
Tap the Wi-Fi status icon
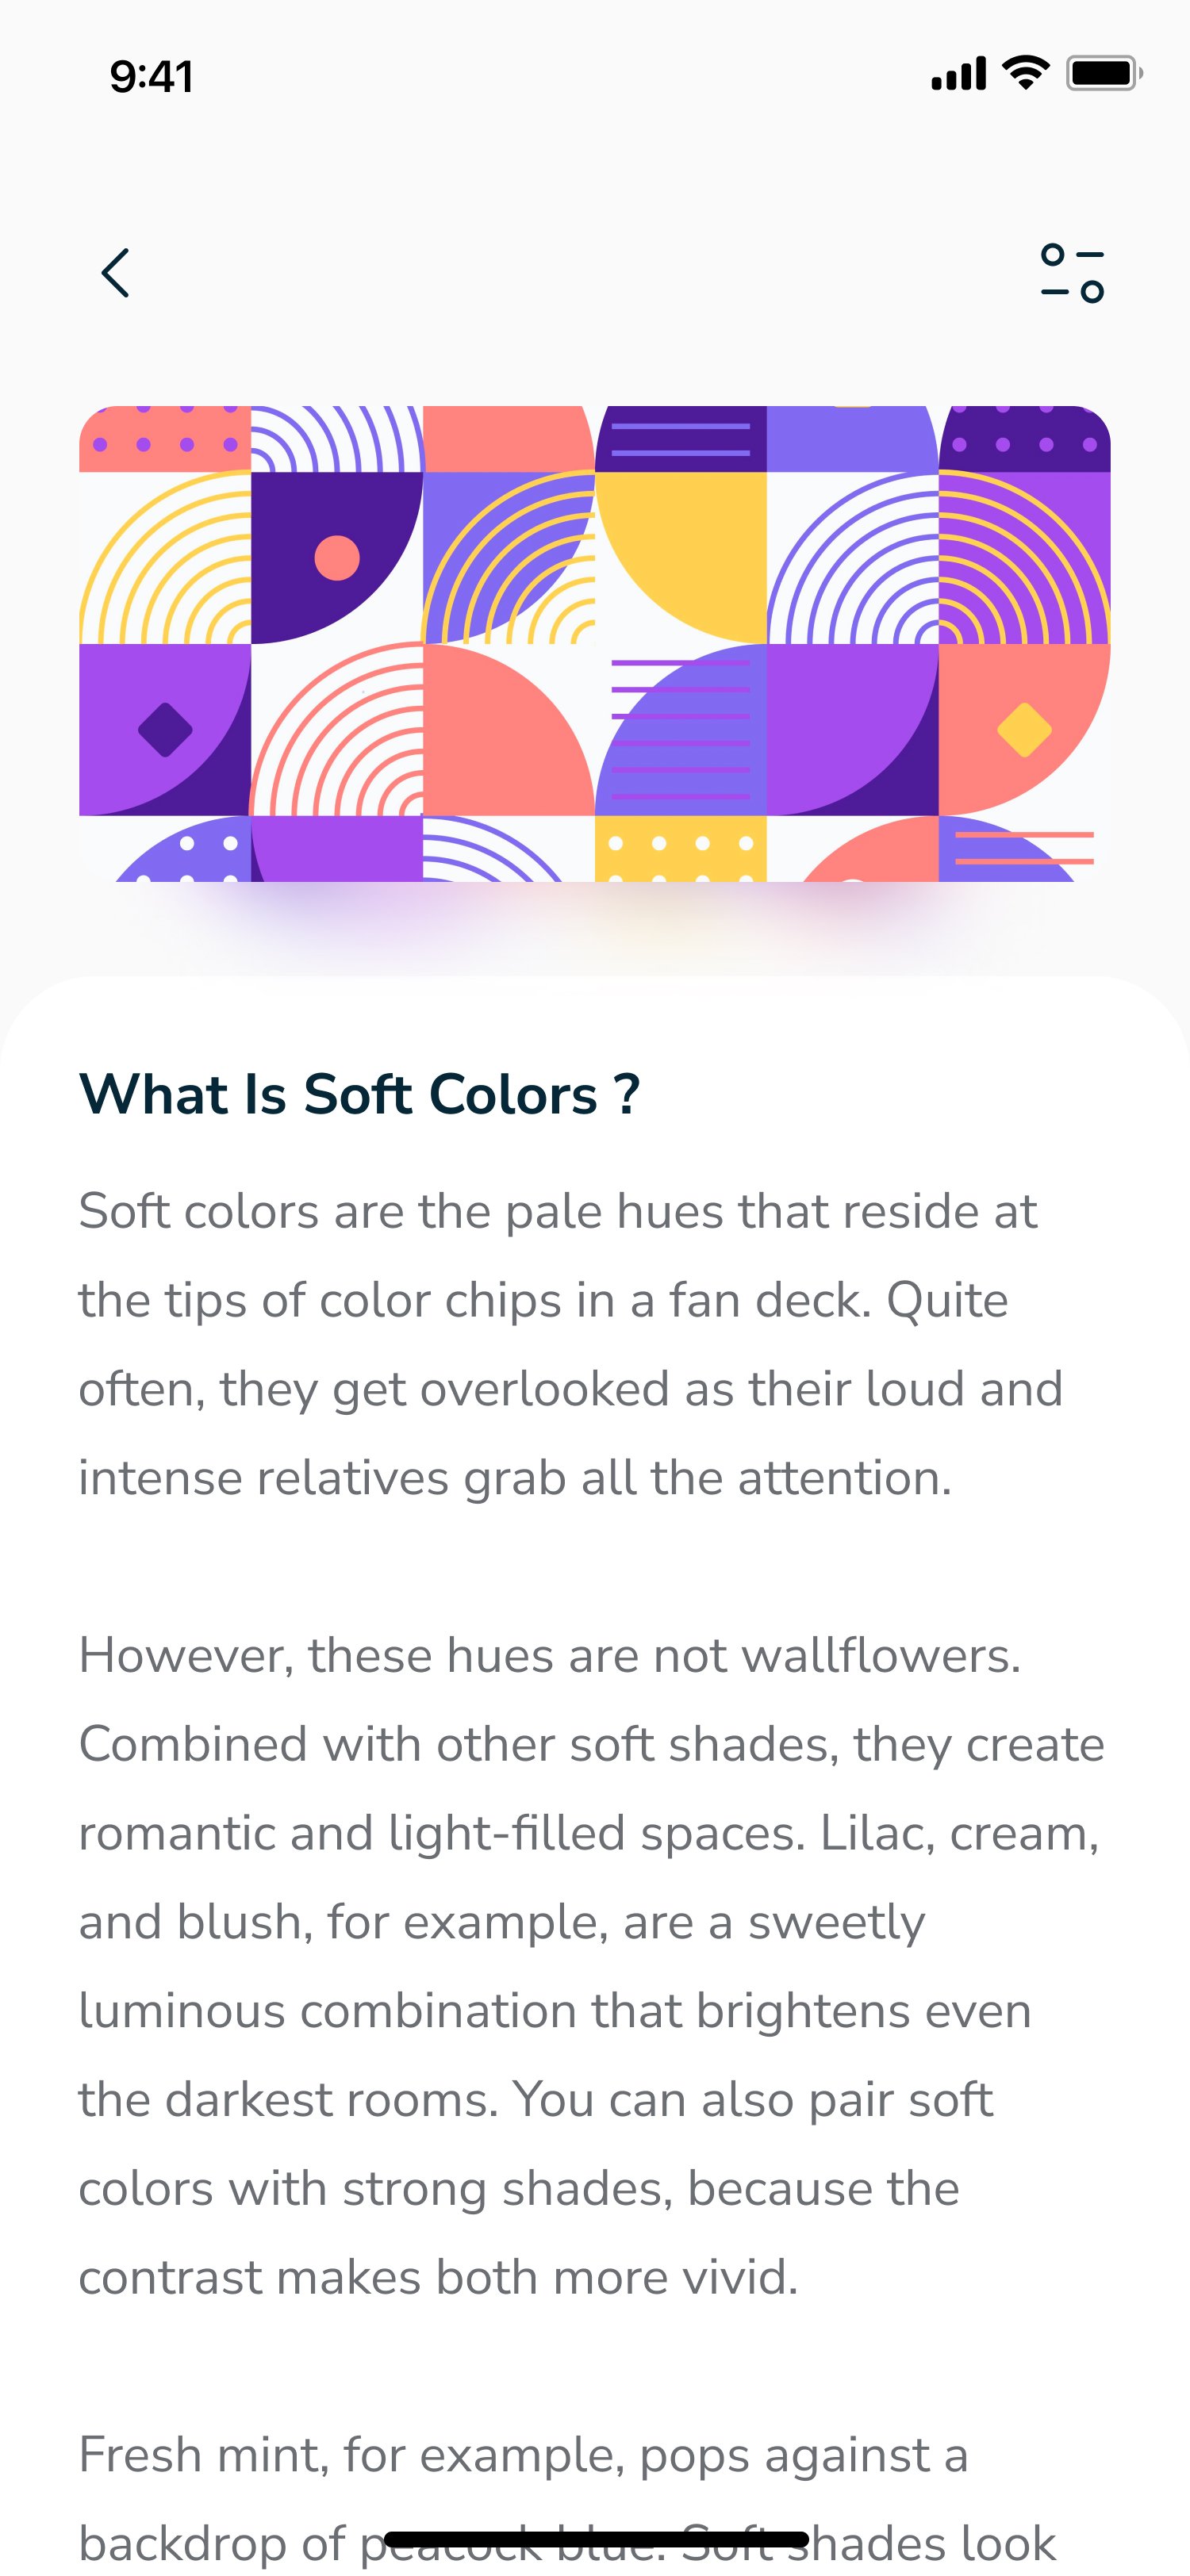[x=1025, y=73]
